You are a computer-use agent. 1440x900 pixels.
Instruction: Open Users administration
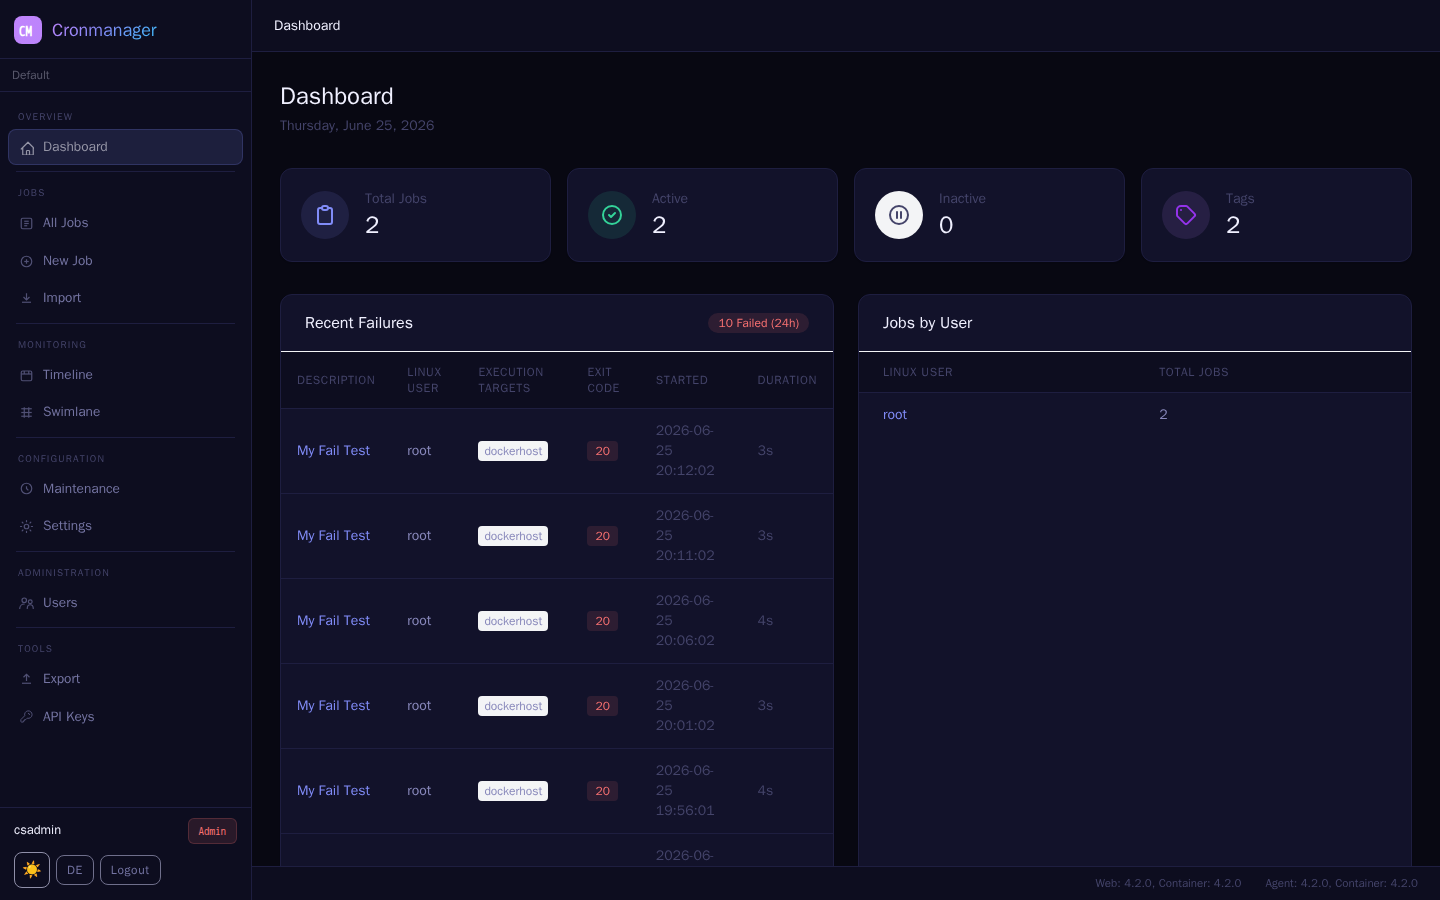coord(125,603)
